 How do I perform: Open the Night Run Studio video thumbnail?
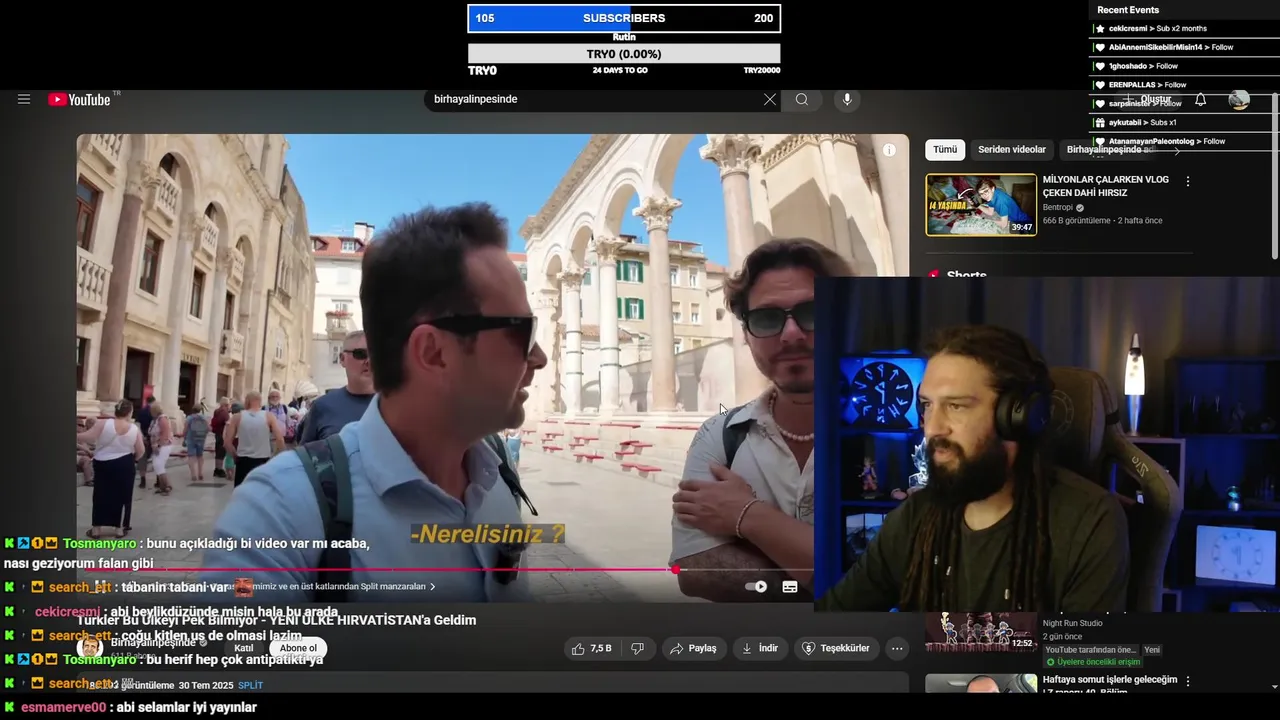tap(981, 632)
